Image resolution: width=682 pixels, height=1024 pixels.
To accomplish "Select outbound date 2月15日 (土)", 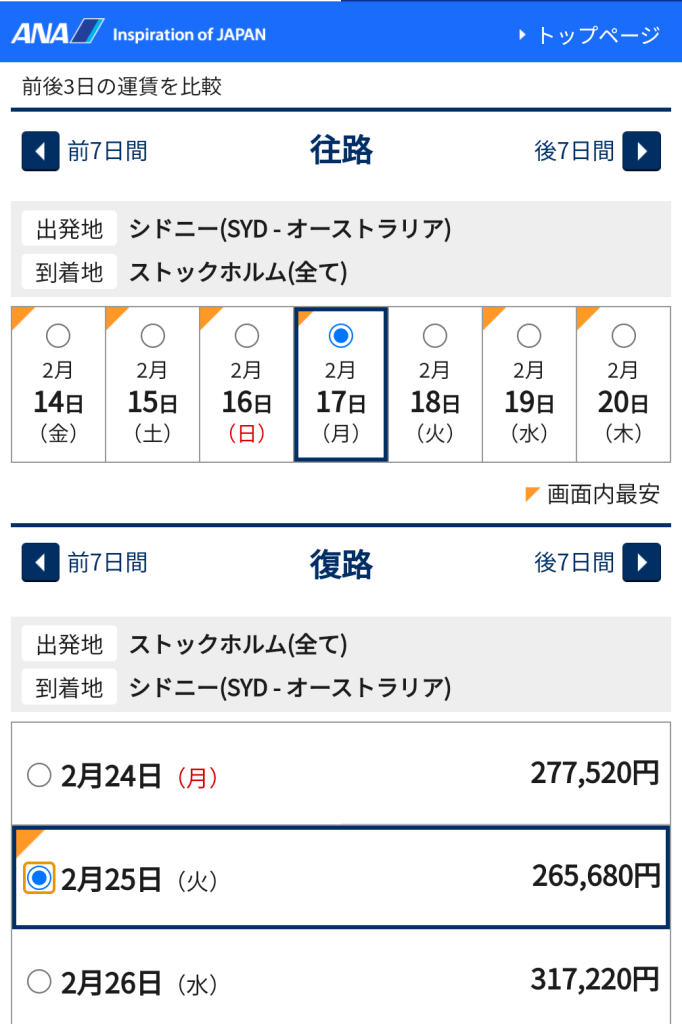I will [x=152, y=335].
